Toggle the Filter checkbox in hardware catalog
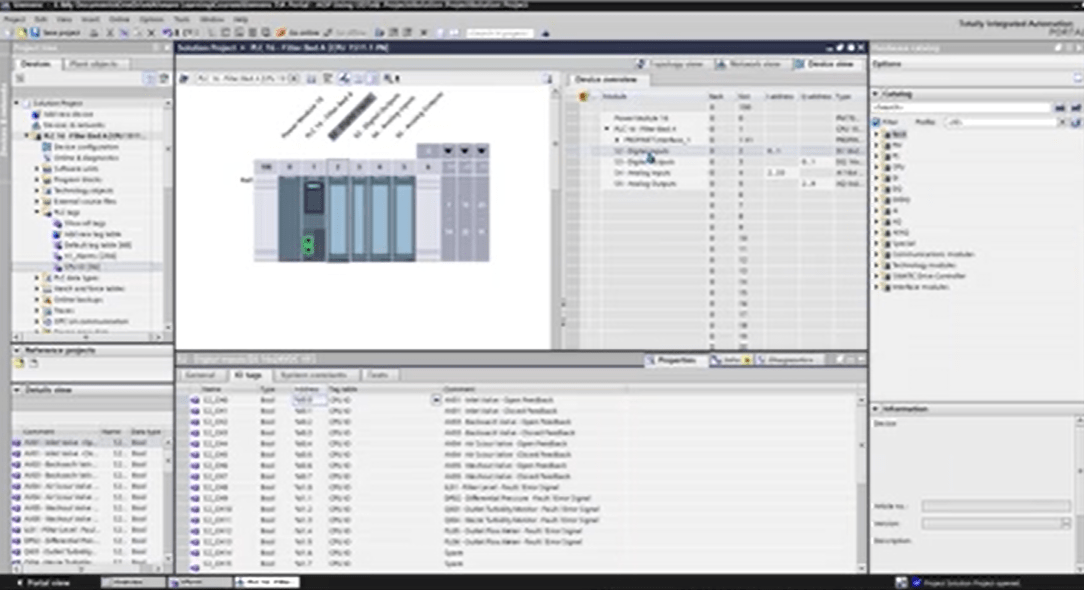This screenshot has width=1084, height=590. (877, 122)
